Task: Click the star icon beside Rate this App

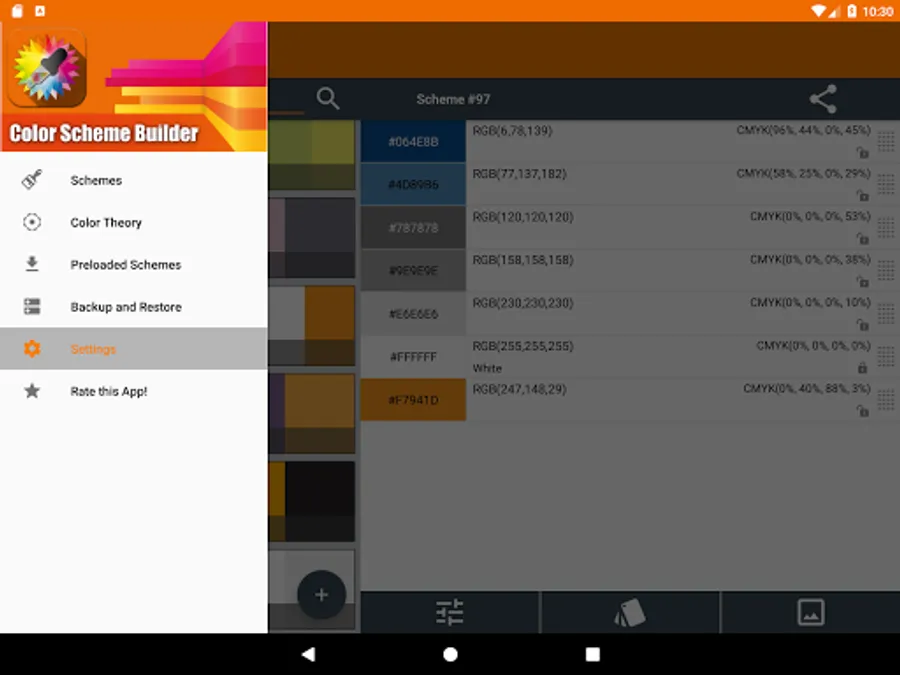Action: point(31,391)
